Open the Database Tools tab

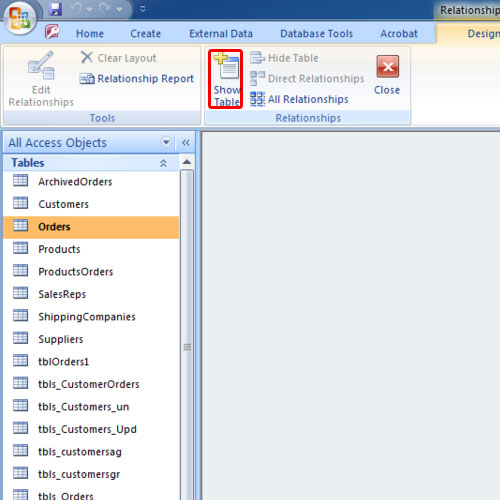[x=316, y=34]
